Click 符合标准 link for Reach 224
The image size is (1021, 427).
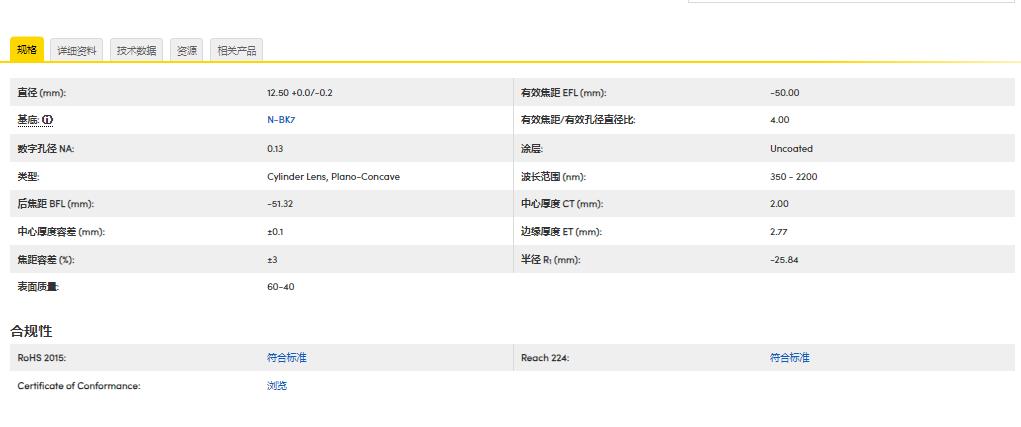(790, 358)
